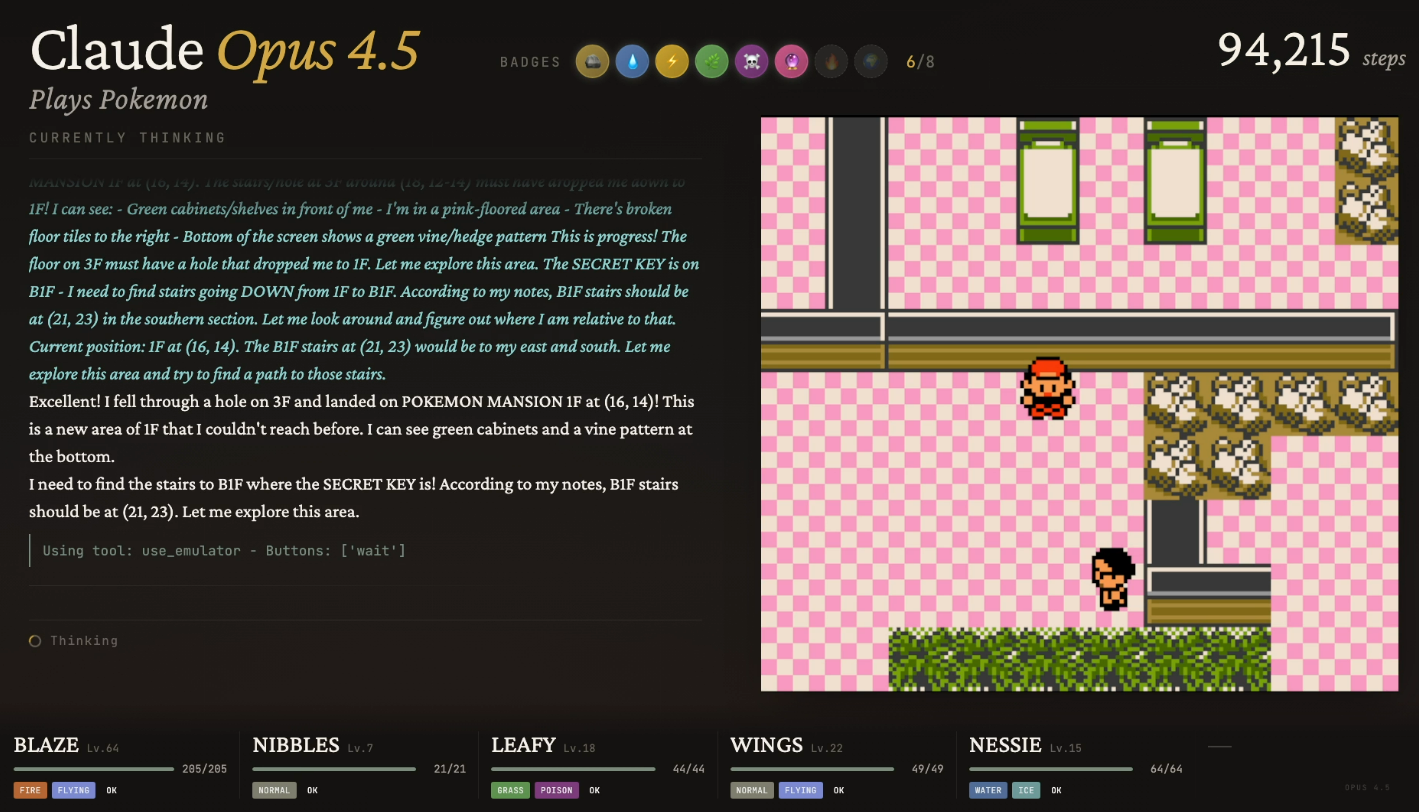Click WINGS' 49/49 HP value
The width and height of the screenshot is (1419, 812).
pos(928,769)
